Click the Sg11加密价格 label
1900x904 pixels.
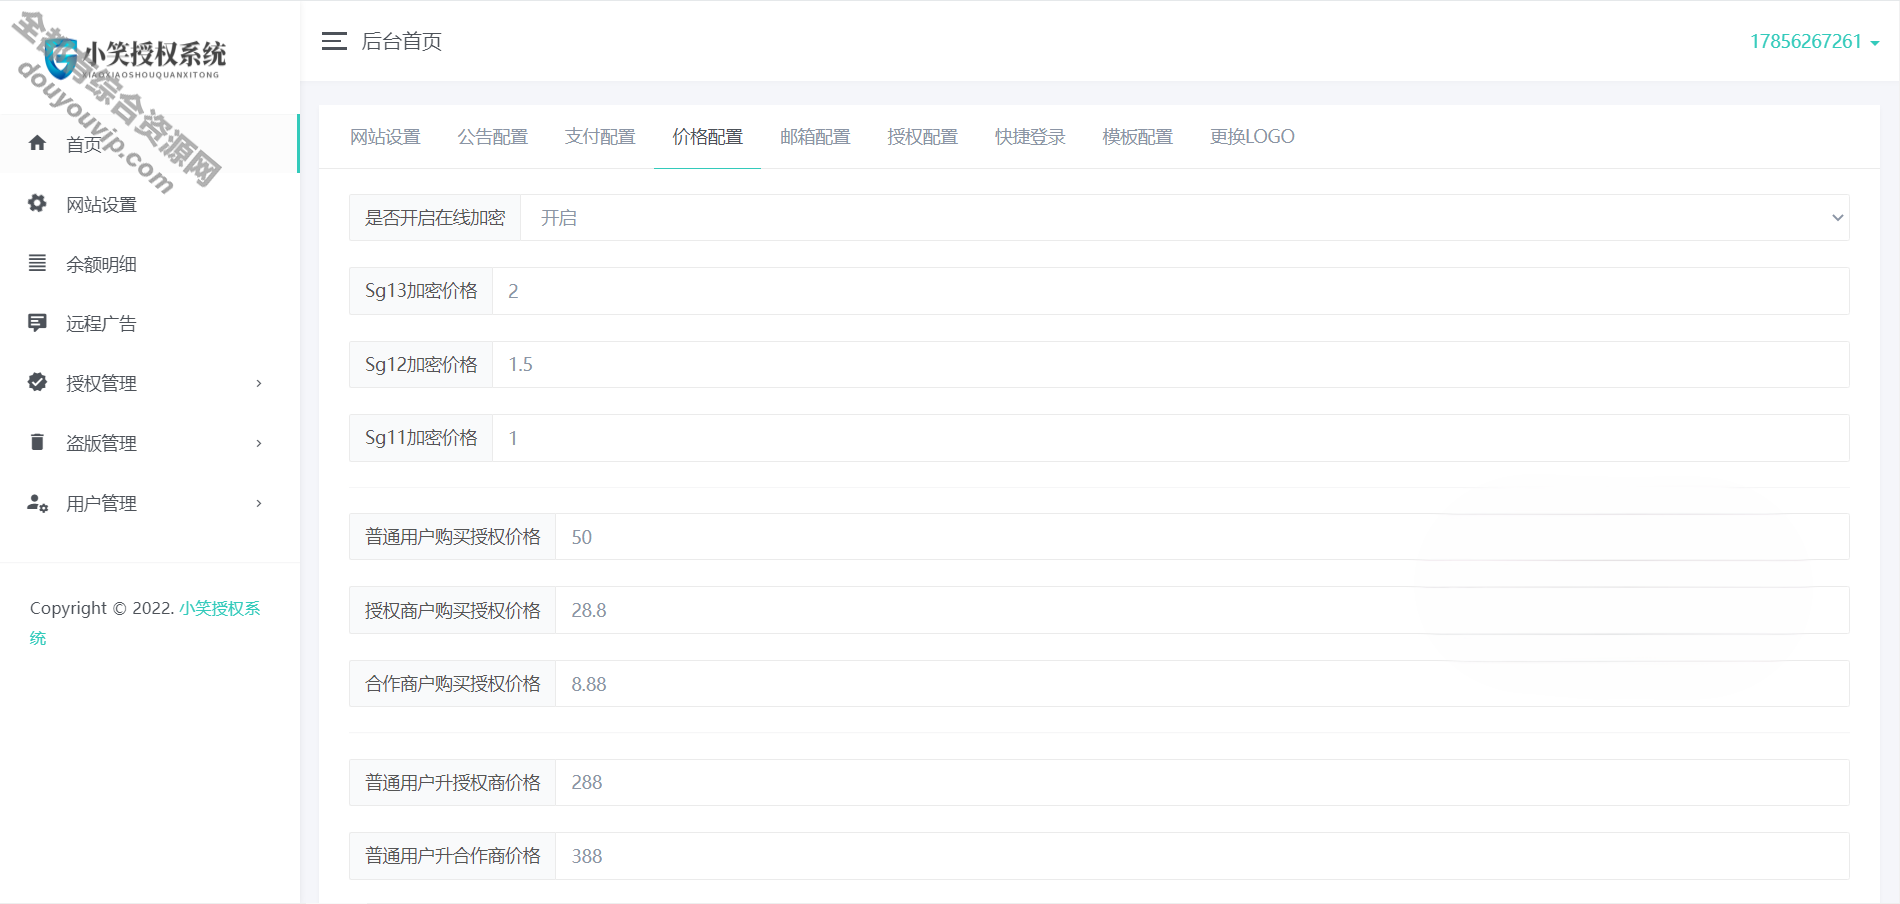pyautogui.click(x=421, y=438)
